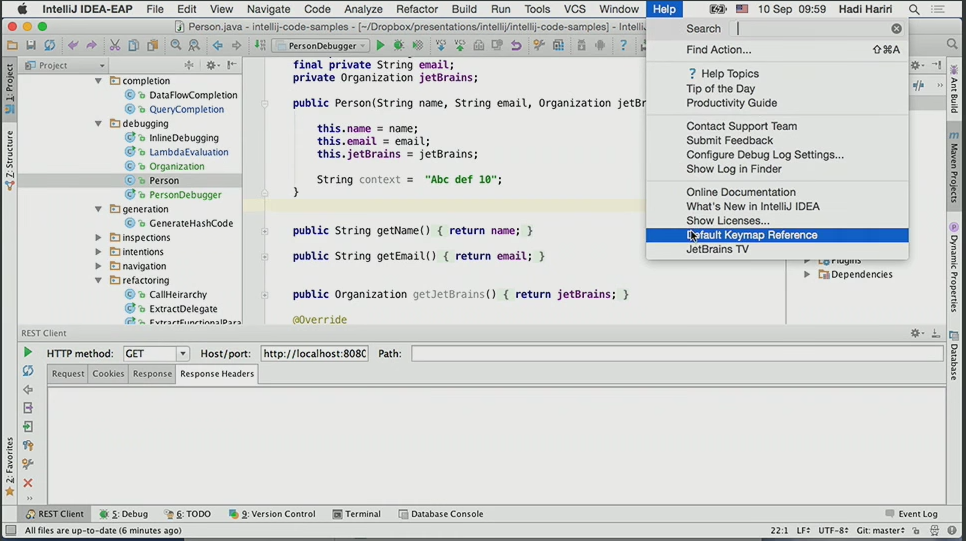Image resolution: width=966 pixels, height=541 pixels.
Task: Open Project panel gear settings icon
Action: pos(211,65)
